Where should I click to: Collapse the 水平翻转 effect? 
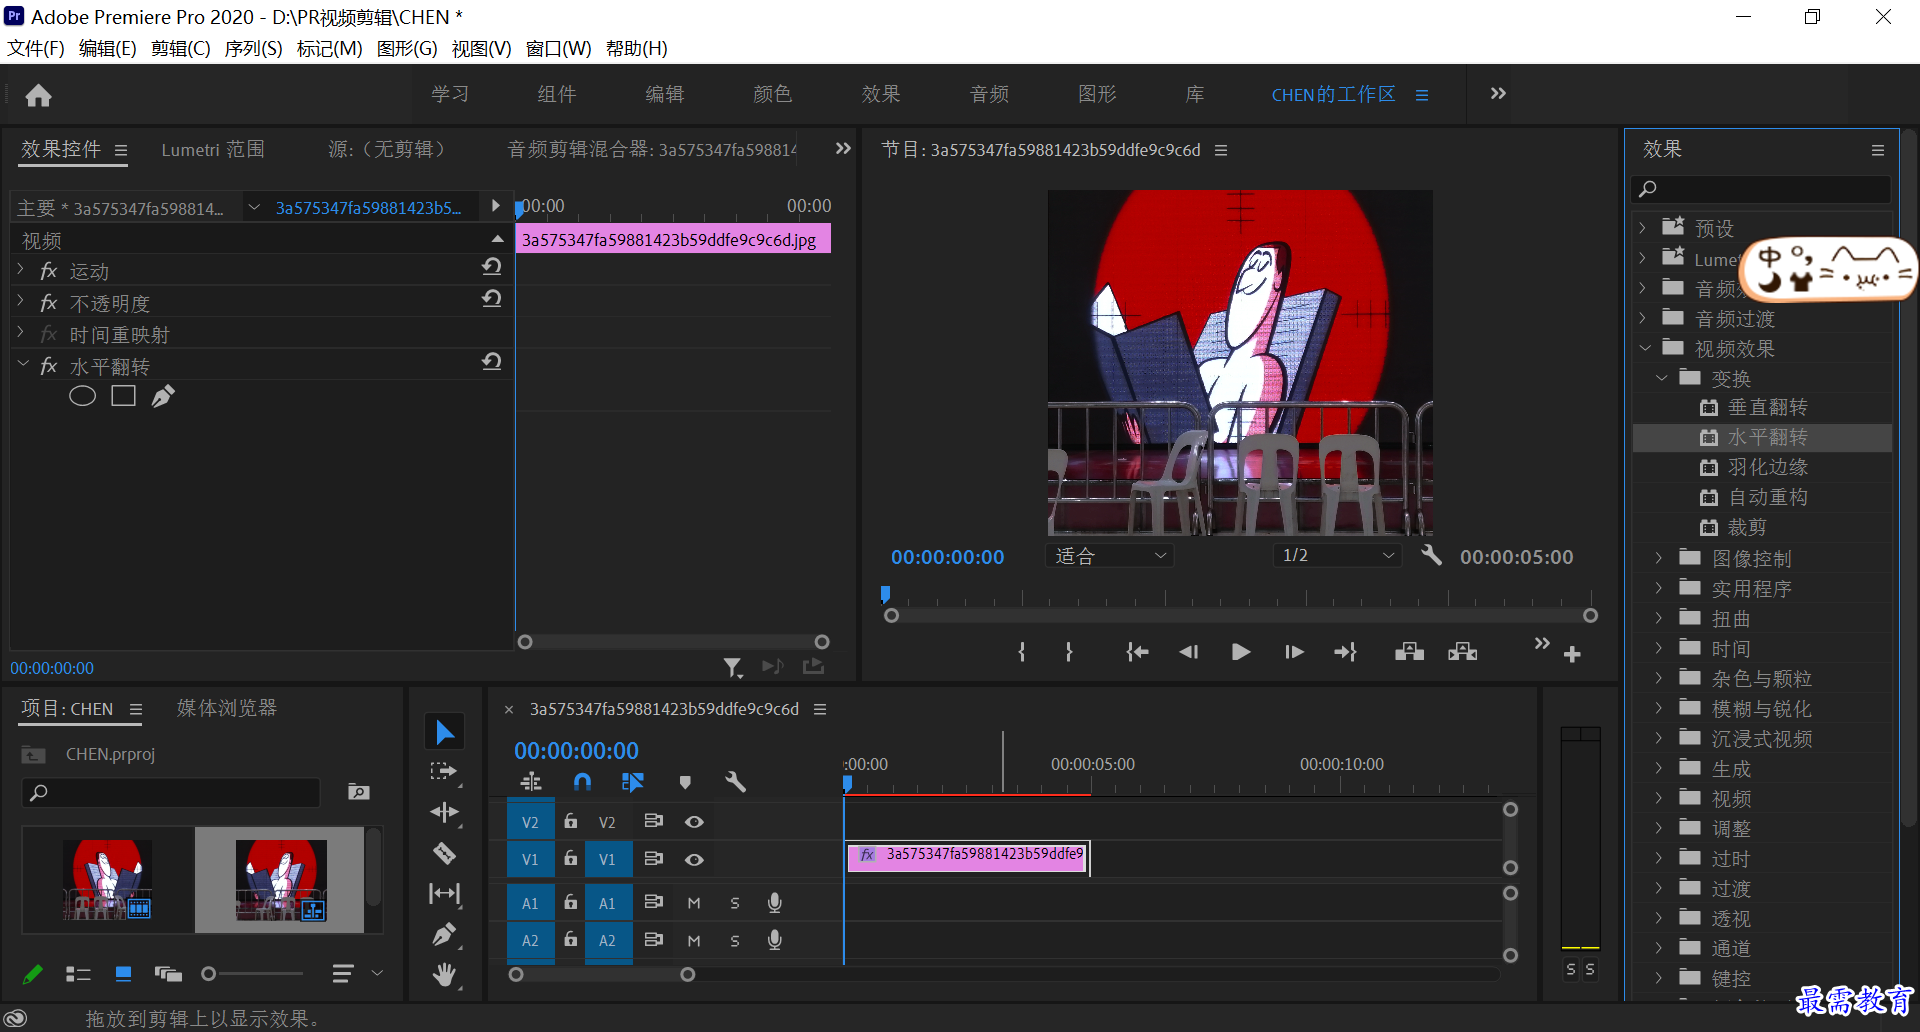23,365
